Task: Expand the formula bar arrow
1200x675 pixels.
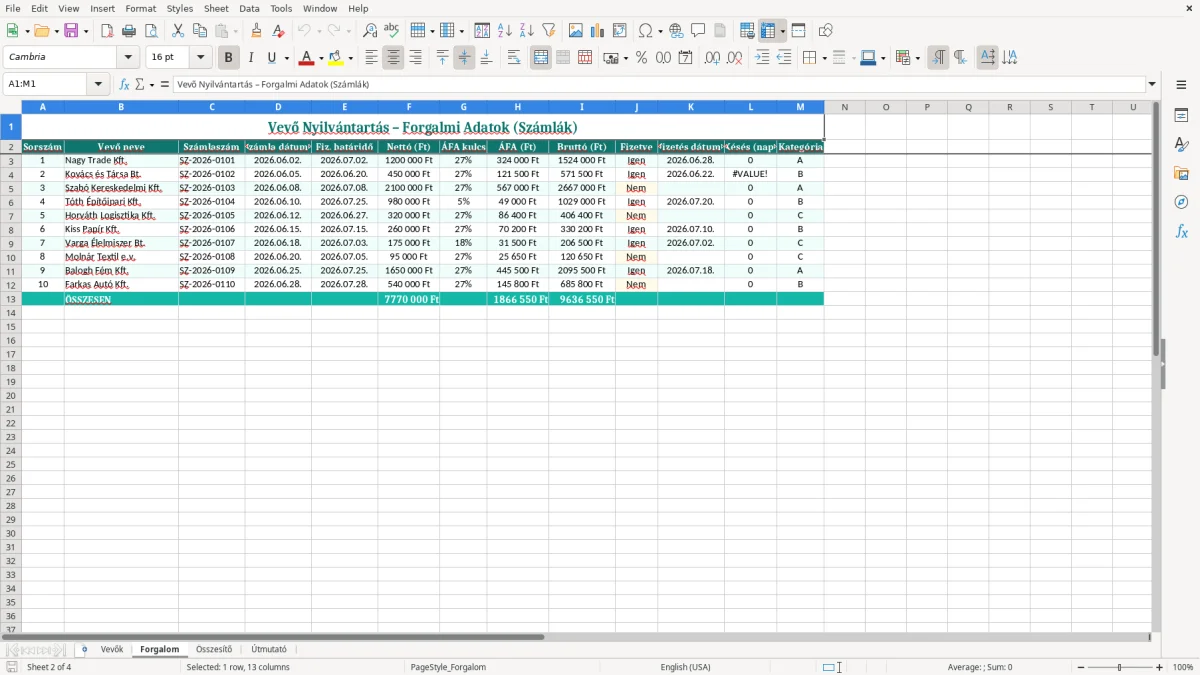Action: pos(1152,84)
